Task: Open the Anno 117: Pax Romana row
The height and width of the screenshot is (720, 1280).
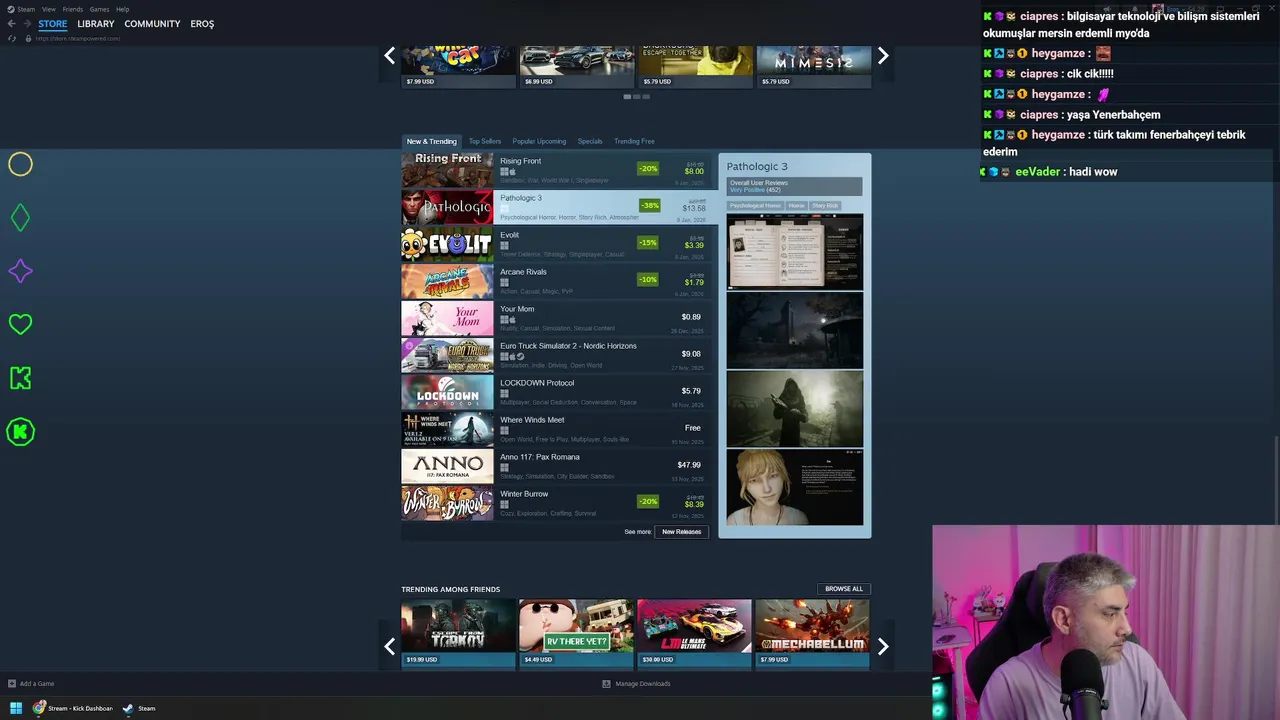Action: click(x=556, y=466)
